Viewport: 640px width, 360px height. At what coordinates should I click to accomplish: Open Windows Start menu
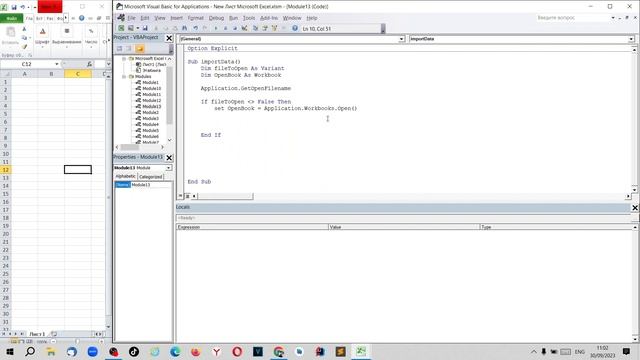click(10, 351)
